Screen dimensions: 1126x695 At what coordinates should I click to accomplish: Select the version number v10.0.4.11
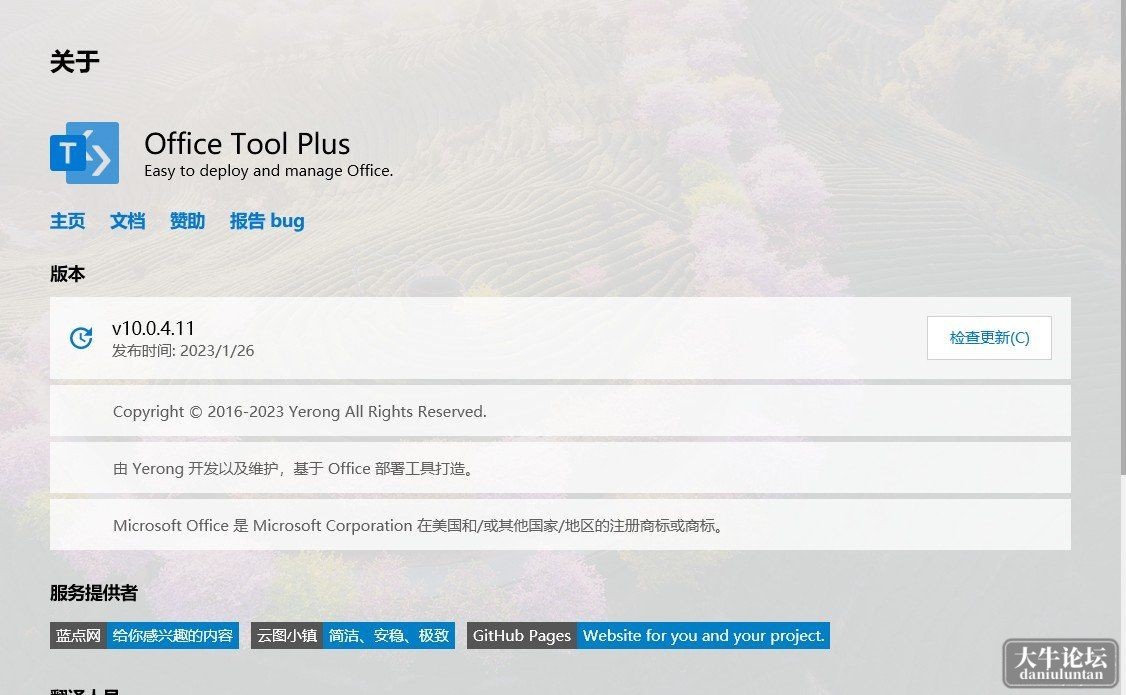click(154, 328)
